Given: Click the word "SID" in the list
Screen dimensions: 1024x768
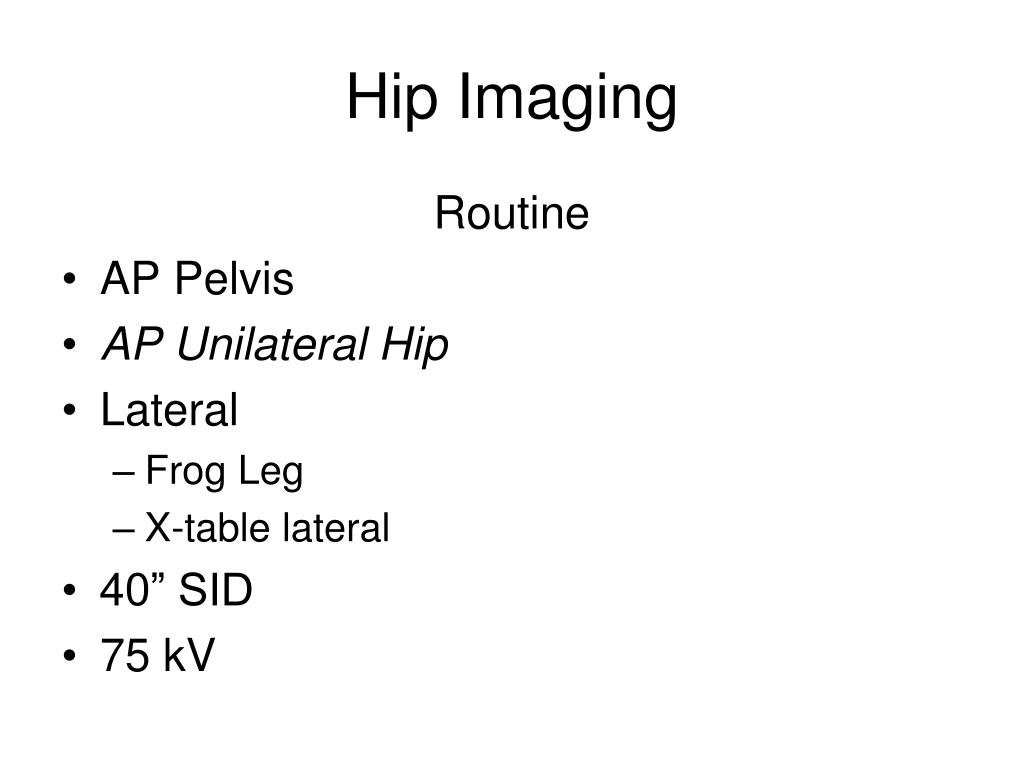Looking at the screenshot, I should pyautogui.click(x=215, y=592).
